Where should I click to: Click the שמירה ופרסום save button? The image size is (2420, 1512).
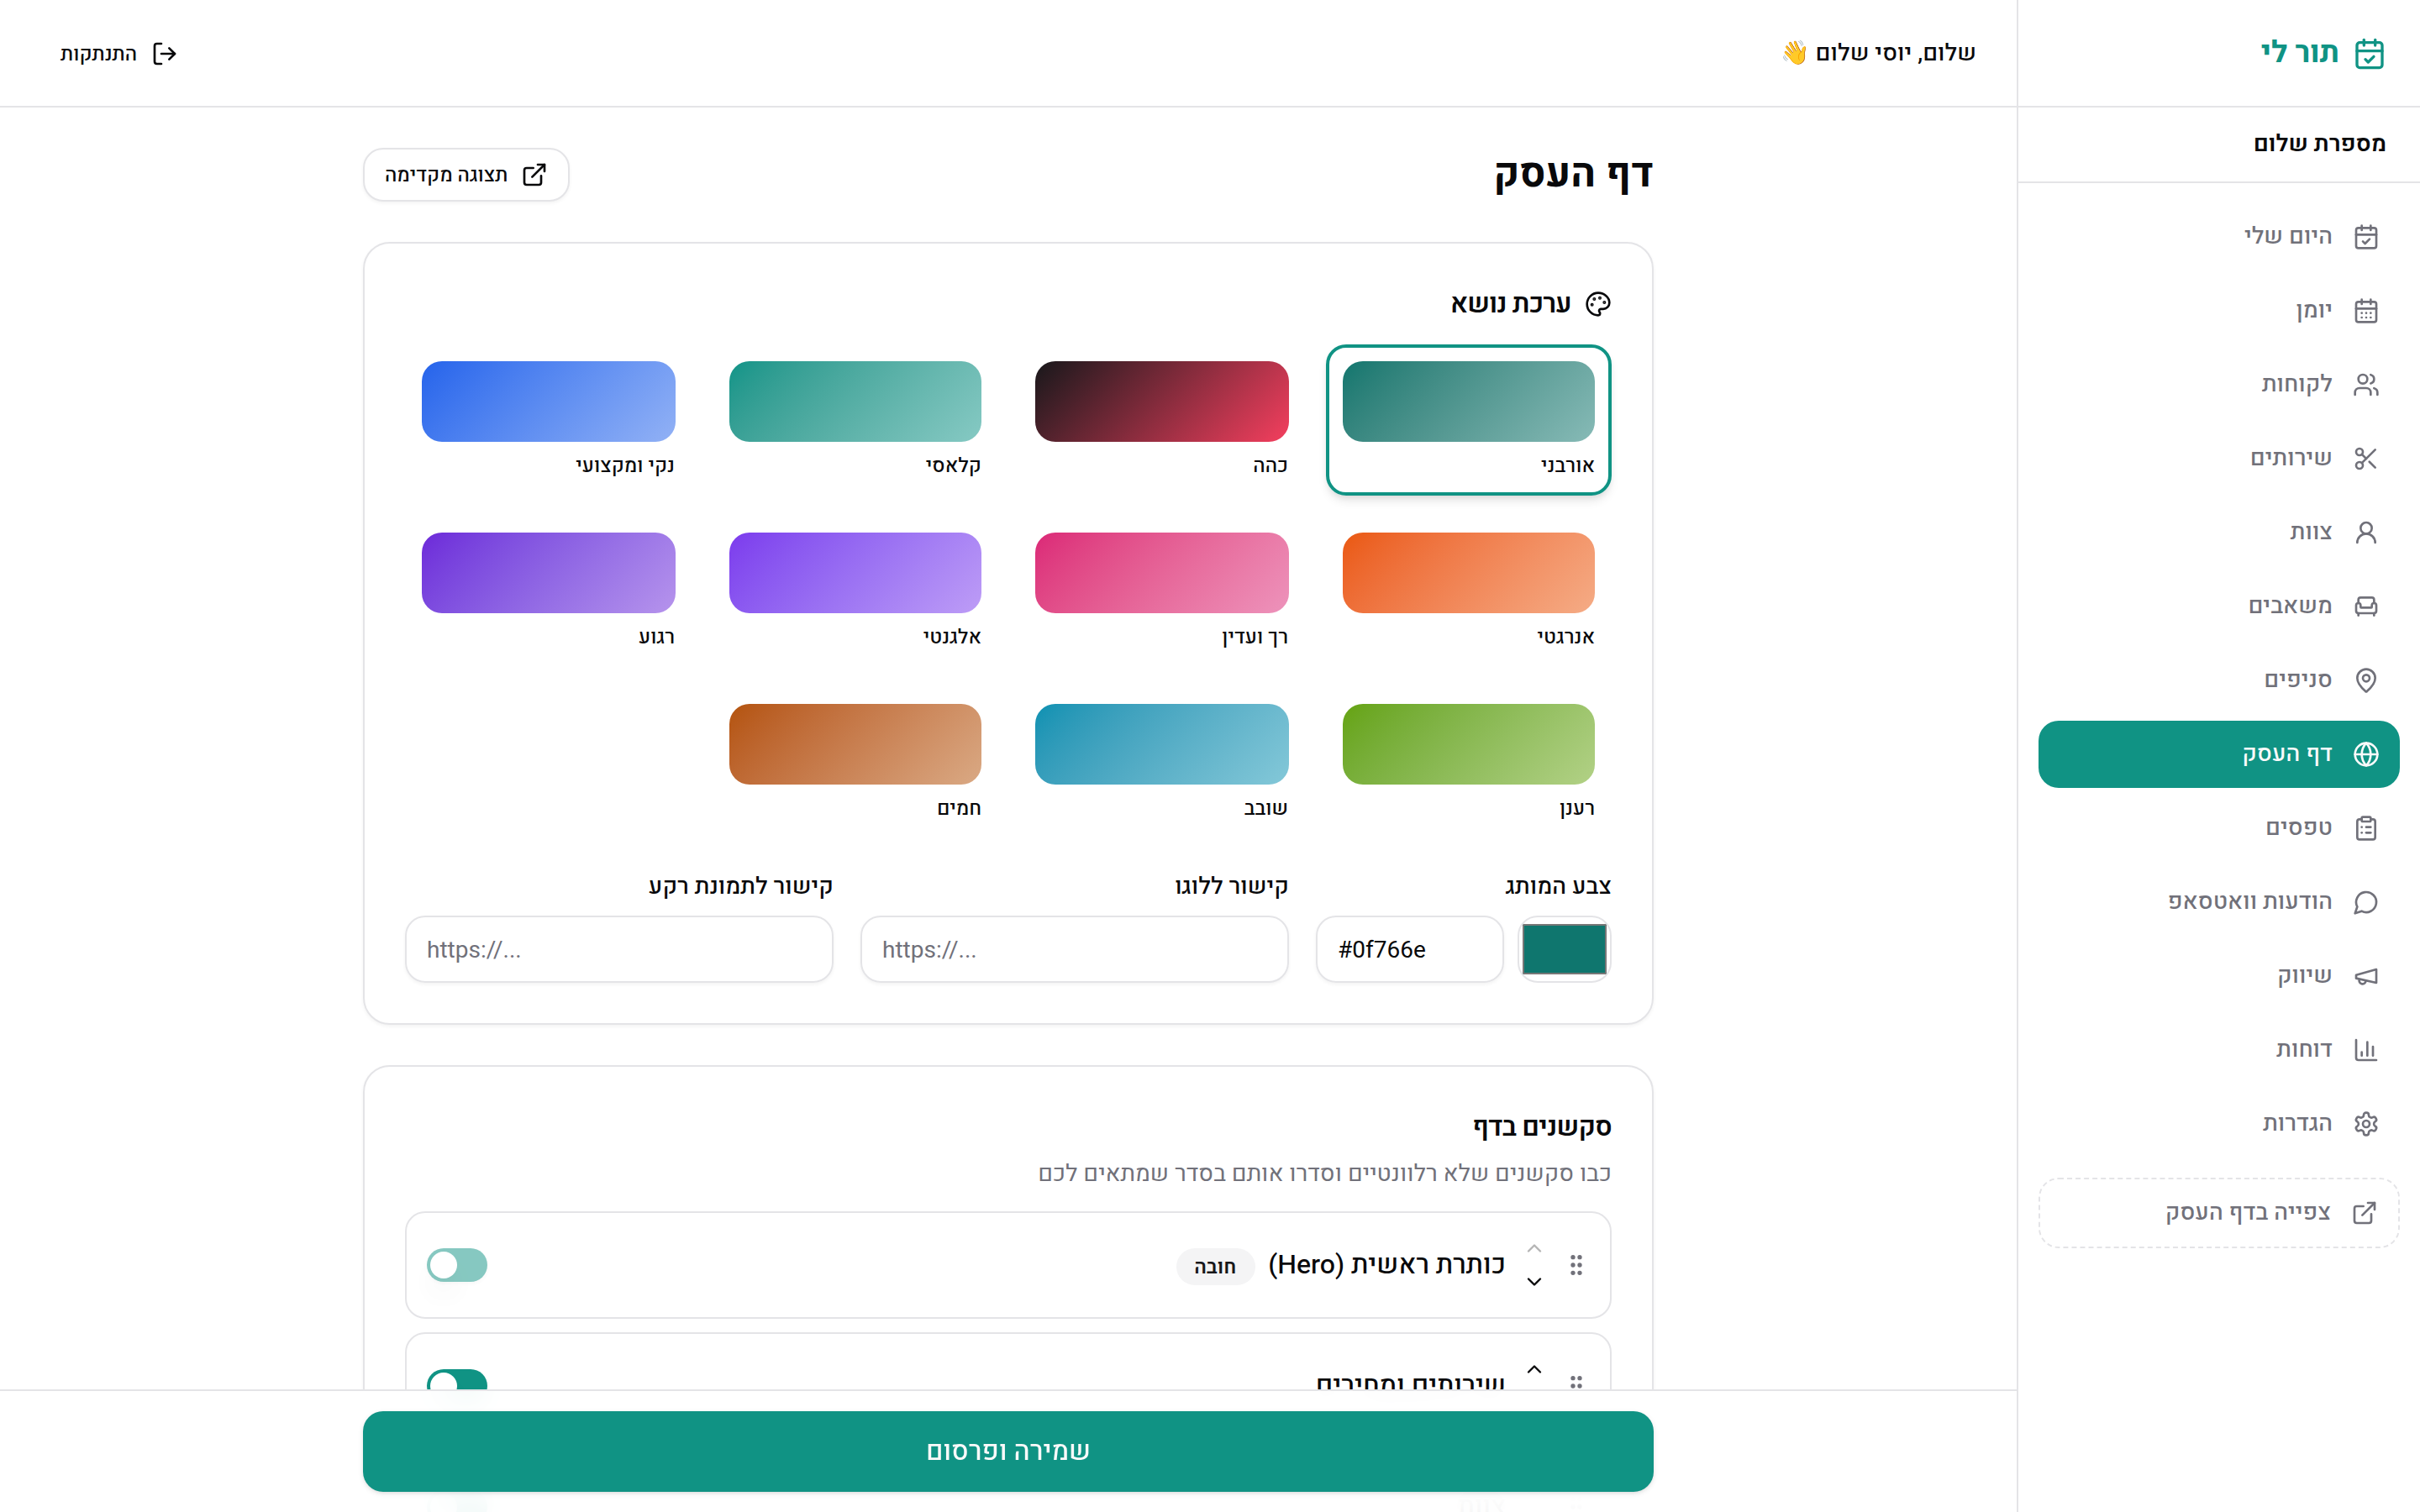point(1008,1451)
